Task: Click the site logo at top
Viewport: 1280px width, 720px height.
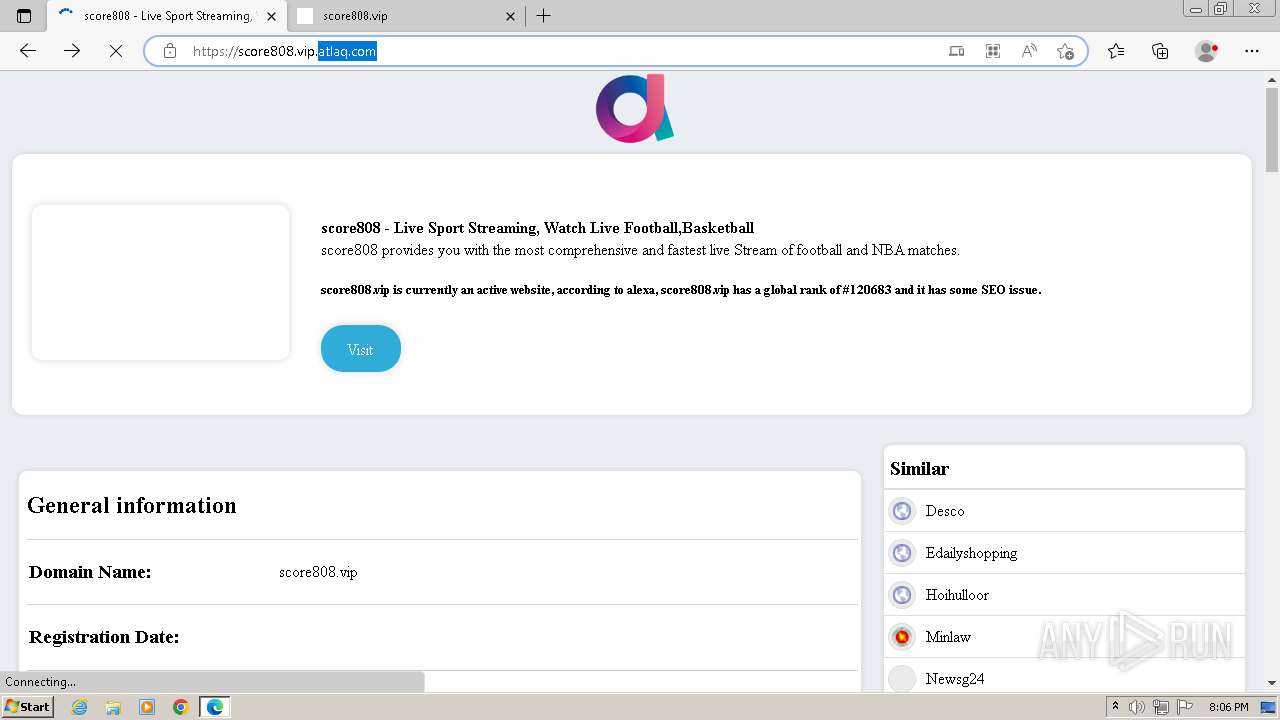Action: (634, 108)
